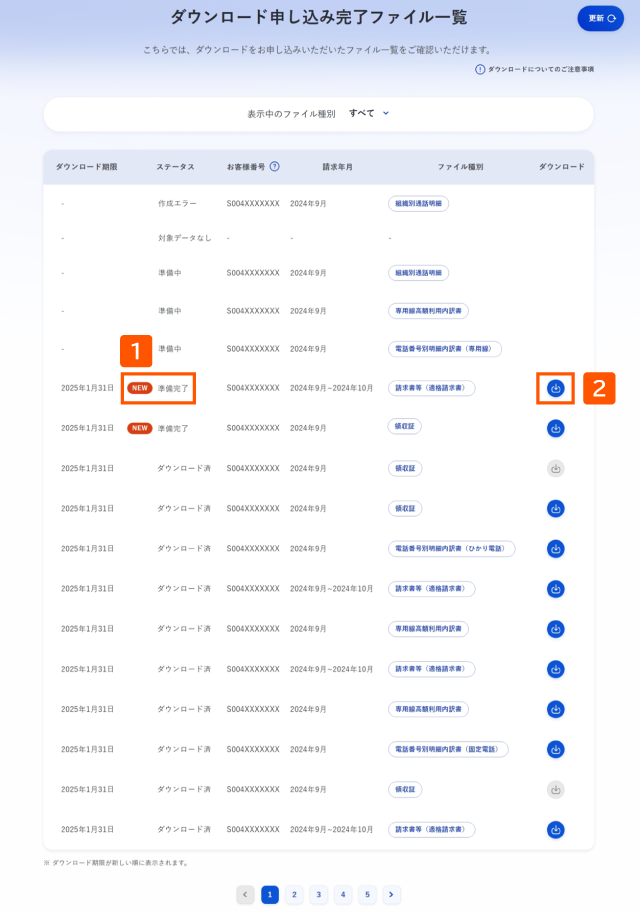The image size is (640, 912).
Task: Select page 4 in pagination
Action: (343, 895)
